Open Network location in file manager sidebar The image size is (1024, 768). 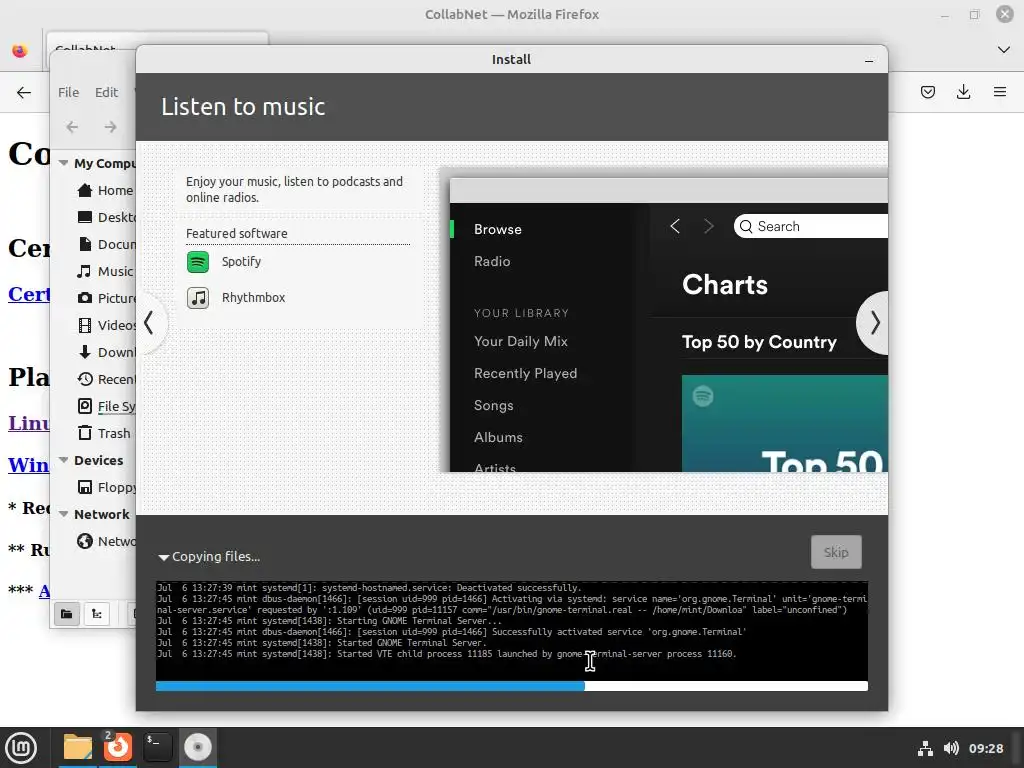(x=106, y=541)
